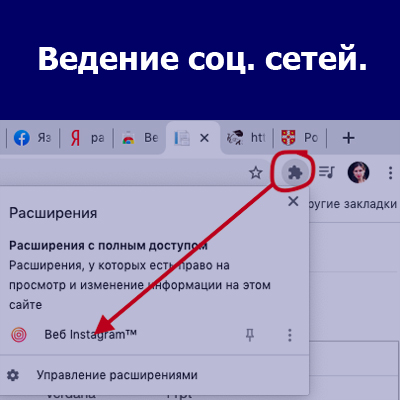Open Веб Instagram extension options menu

pos(290,335)
